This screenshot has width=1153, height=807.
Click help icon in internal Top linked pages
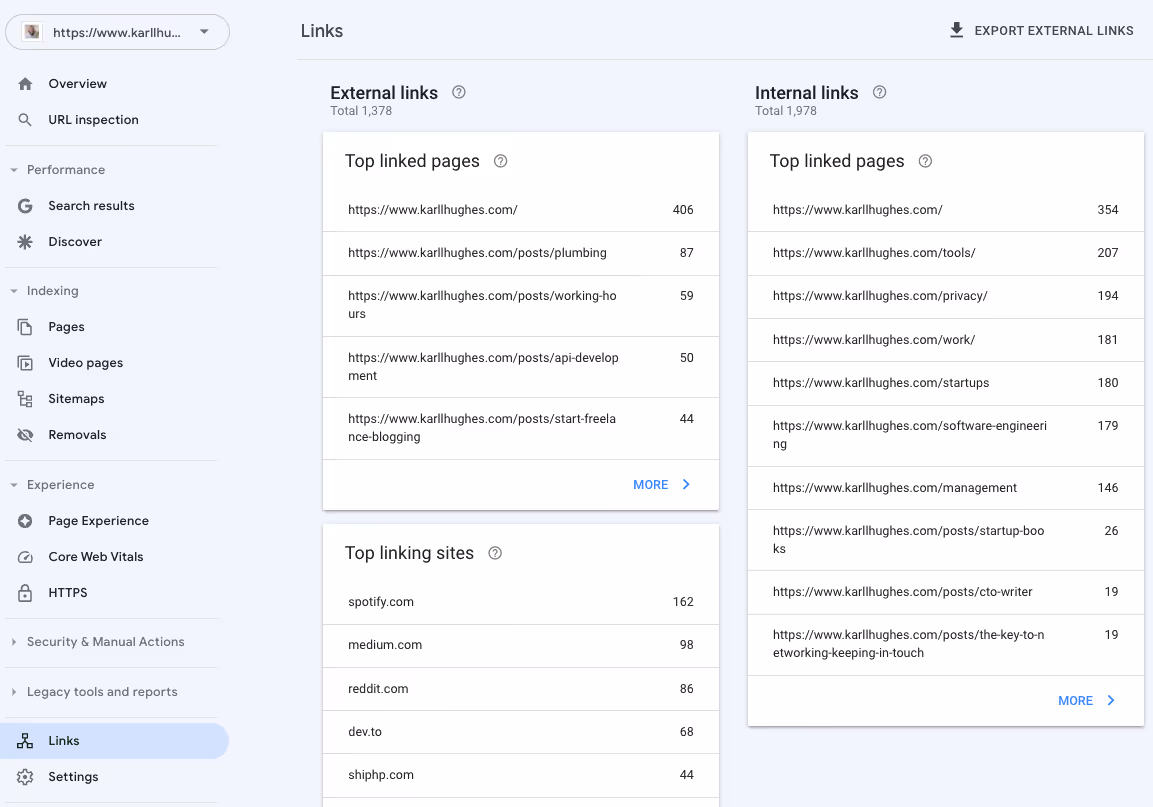coord(926,161)
